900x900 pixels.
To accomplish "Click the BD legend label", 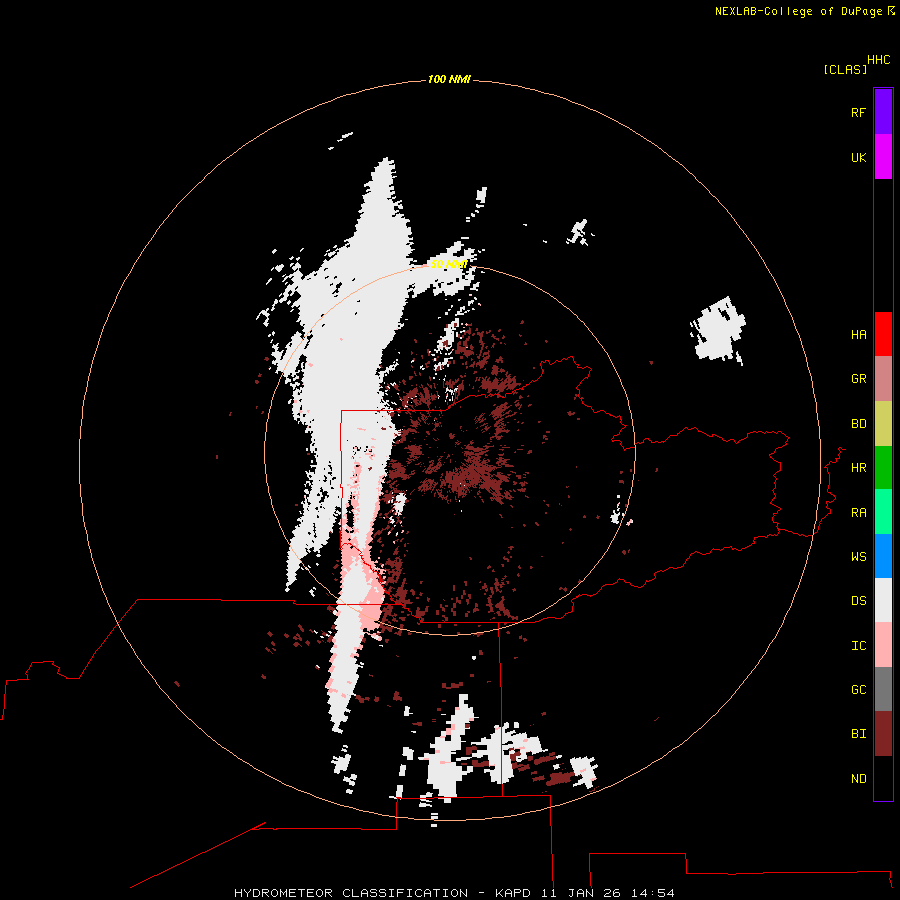I will coord(858,424).
